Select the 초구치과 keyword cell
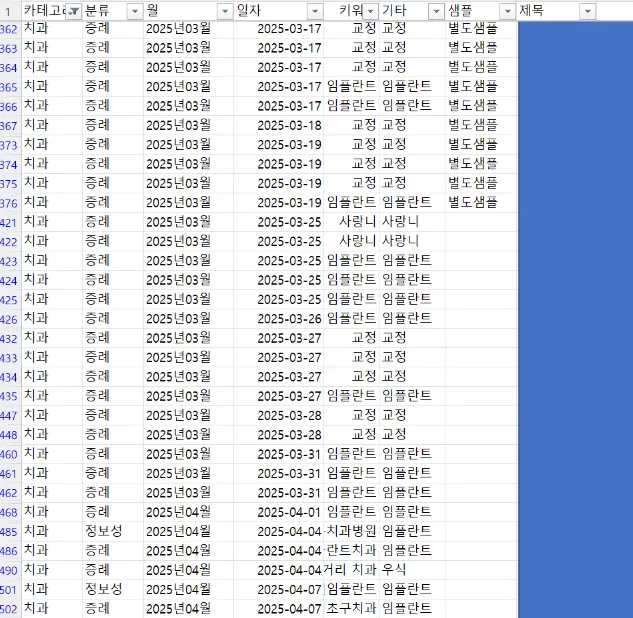The height and width of the screenshot is (618, 633). tap(351, 609)
